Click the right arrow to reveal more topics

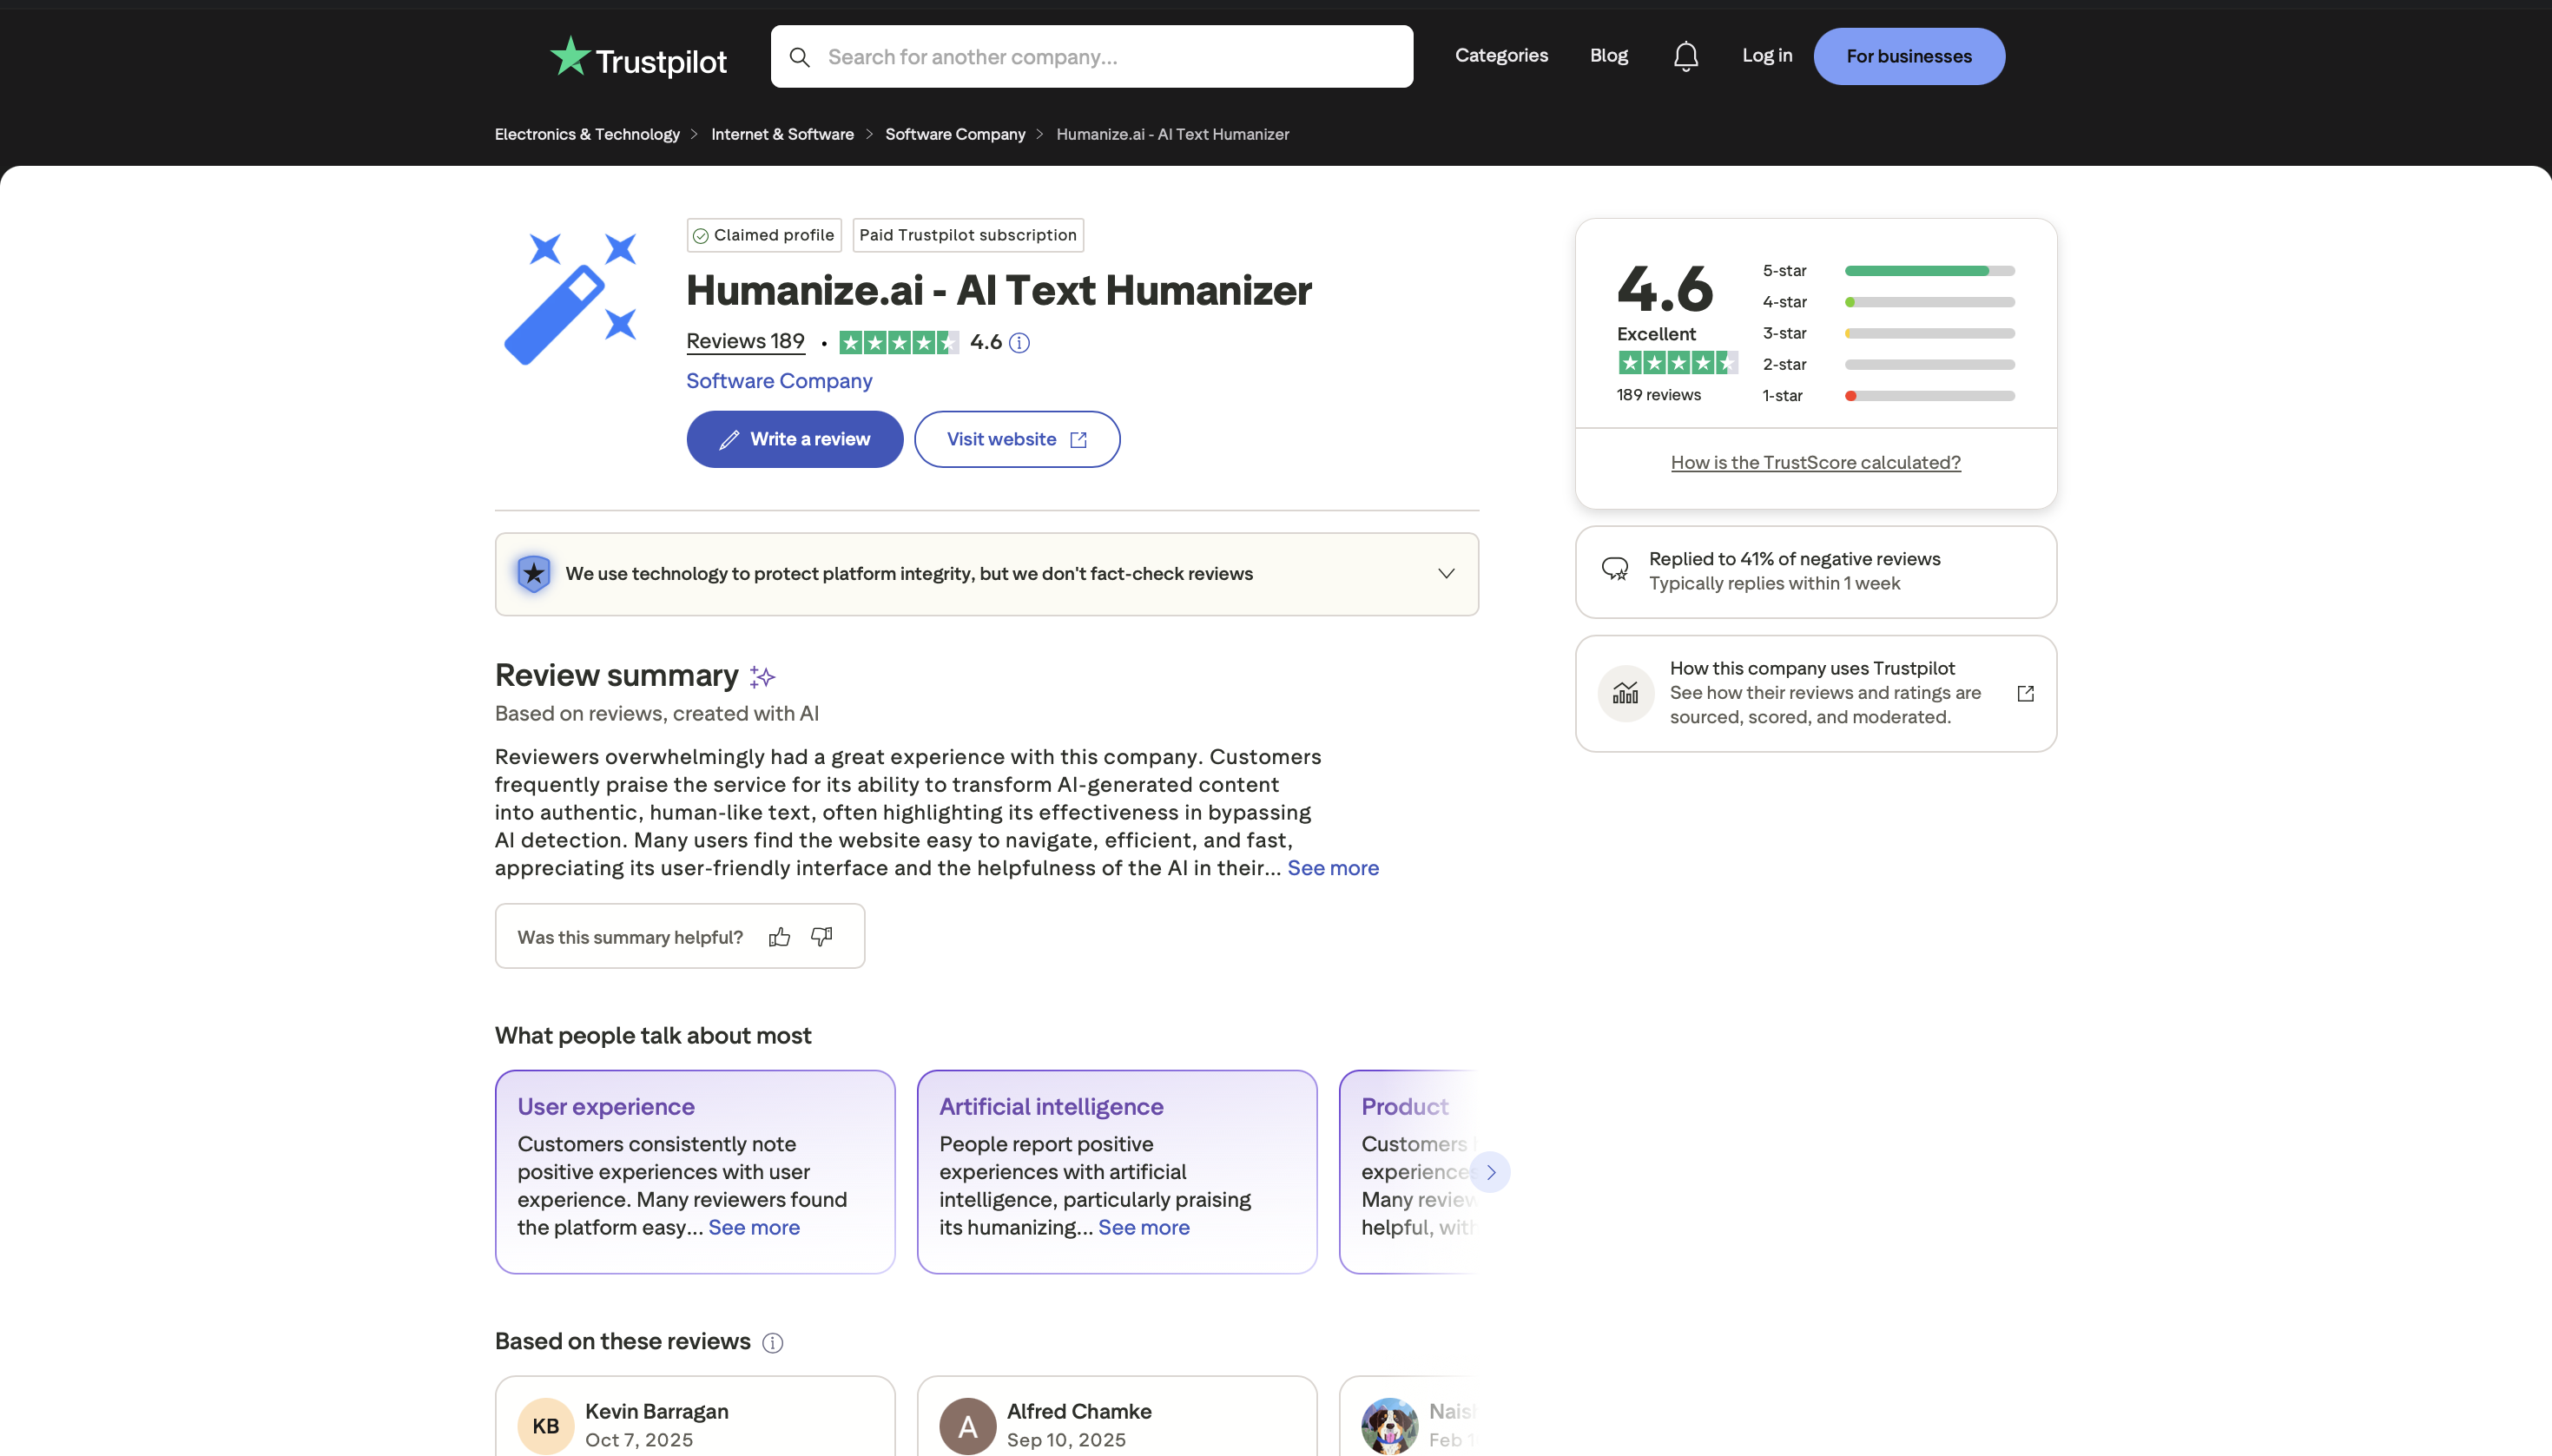1489,1171
